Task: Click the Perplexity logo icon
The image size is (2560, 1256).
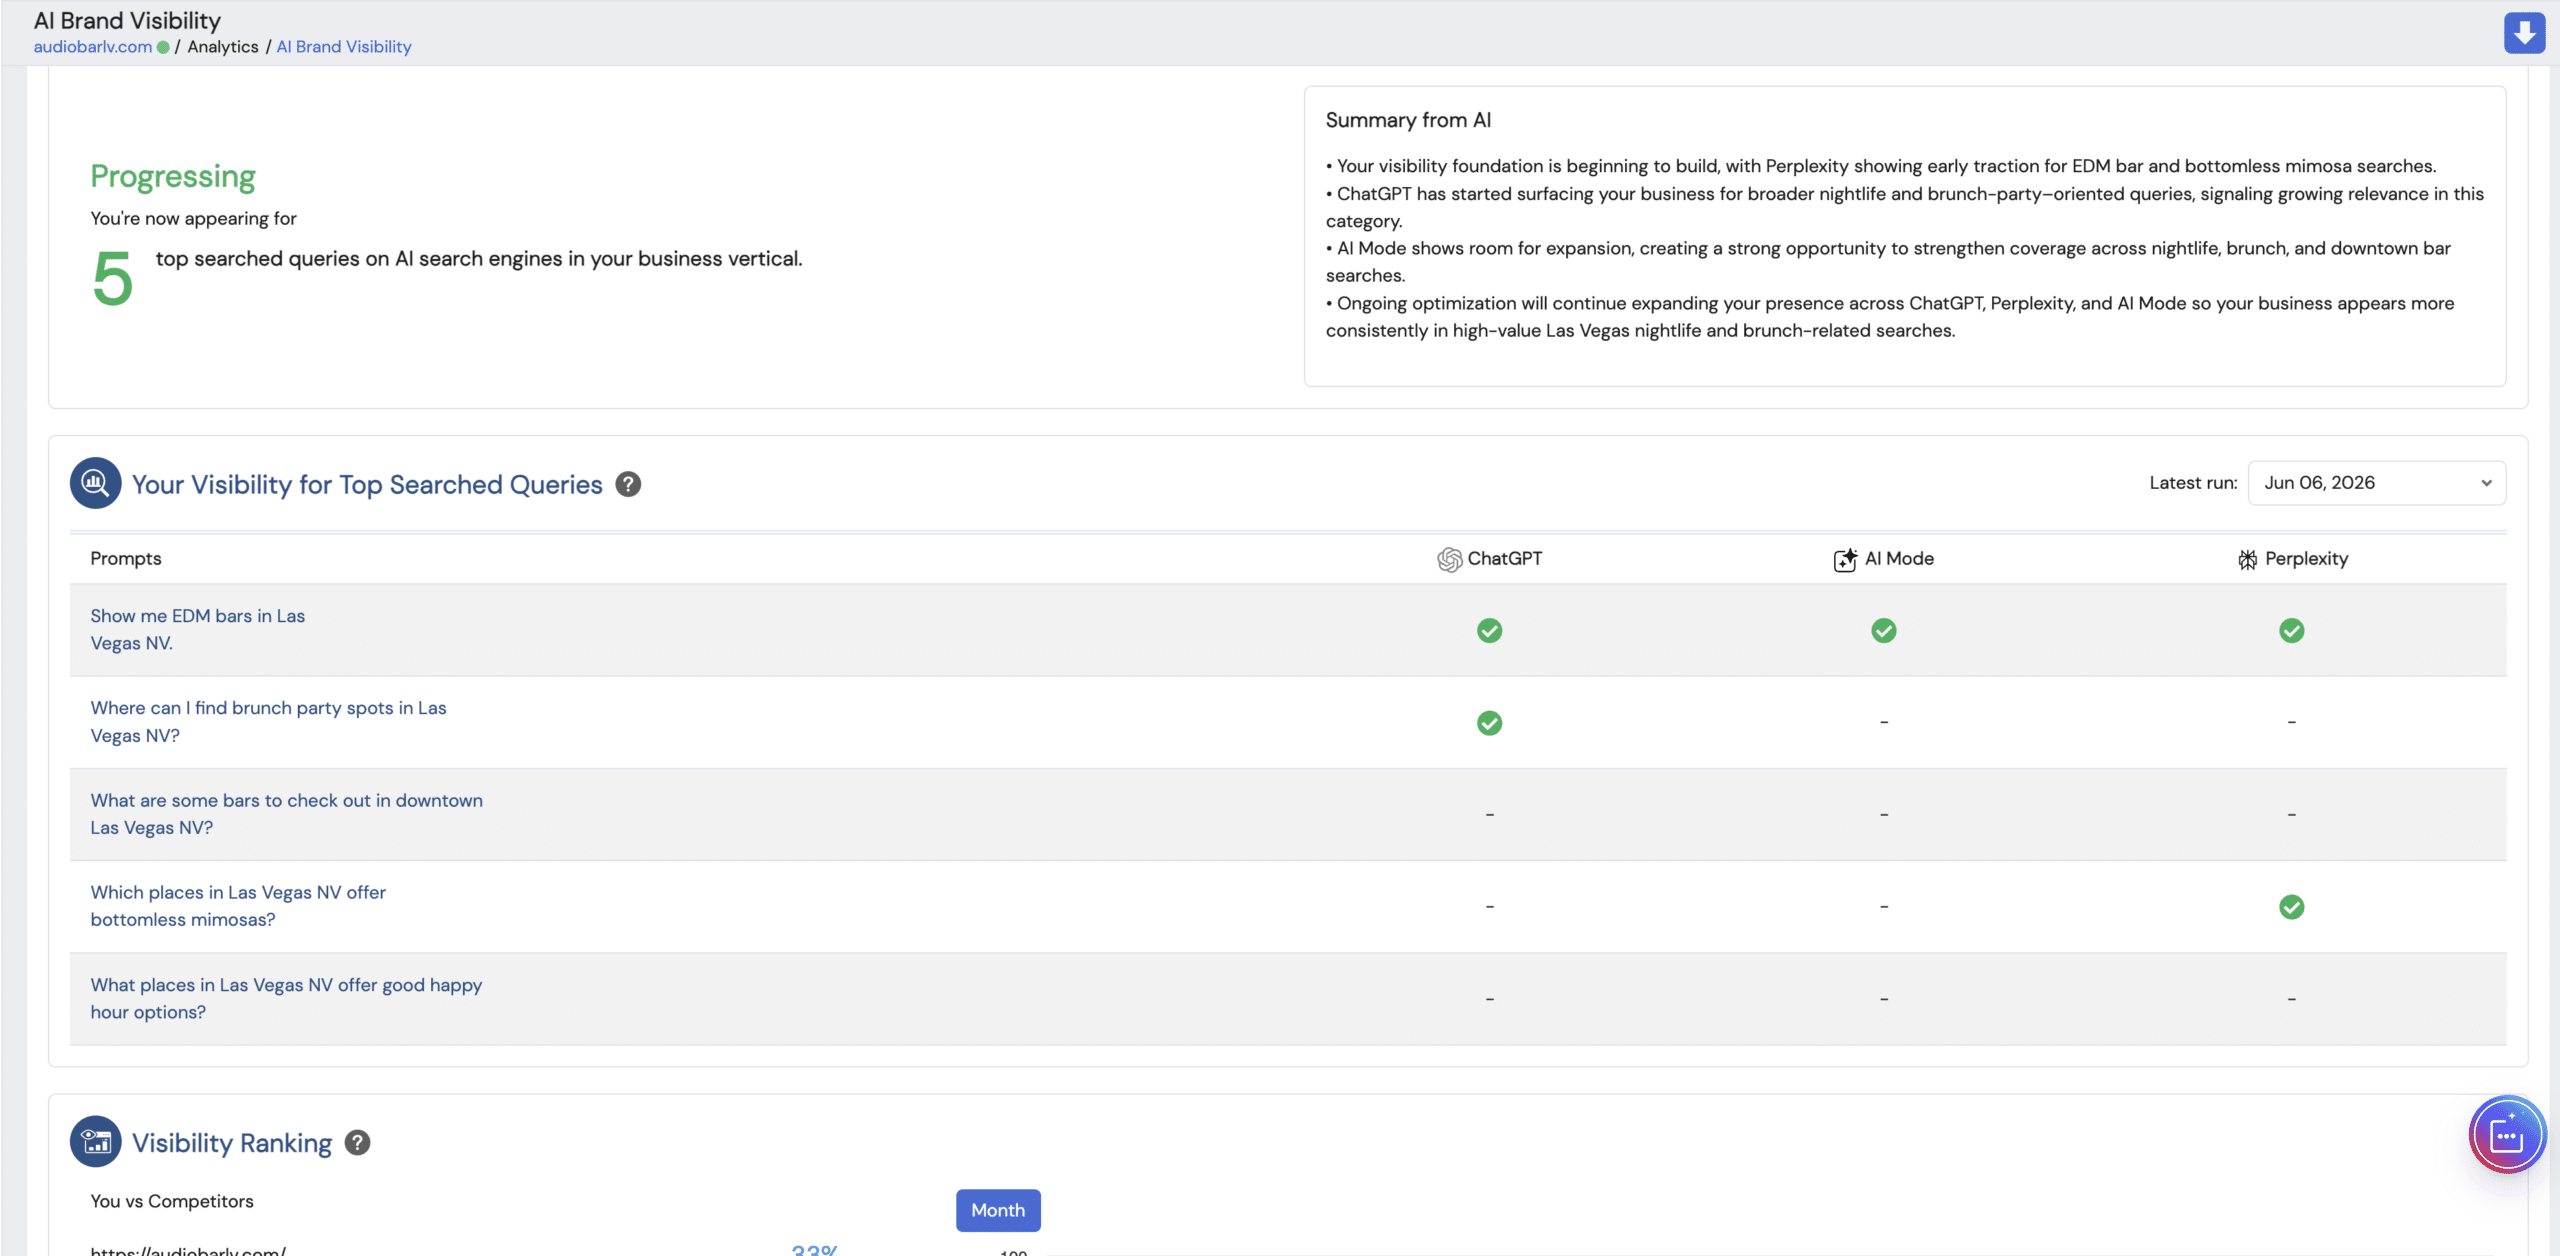Action: point(2247,560)
